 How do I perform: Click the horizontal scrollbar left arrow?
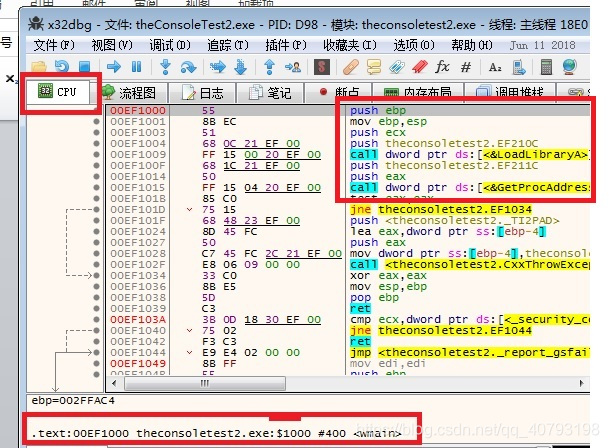[x=114, y=383]
